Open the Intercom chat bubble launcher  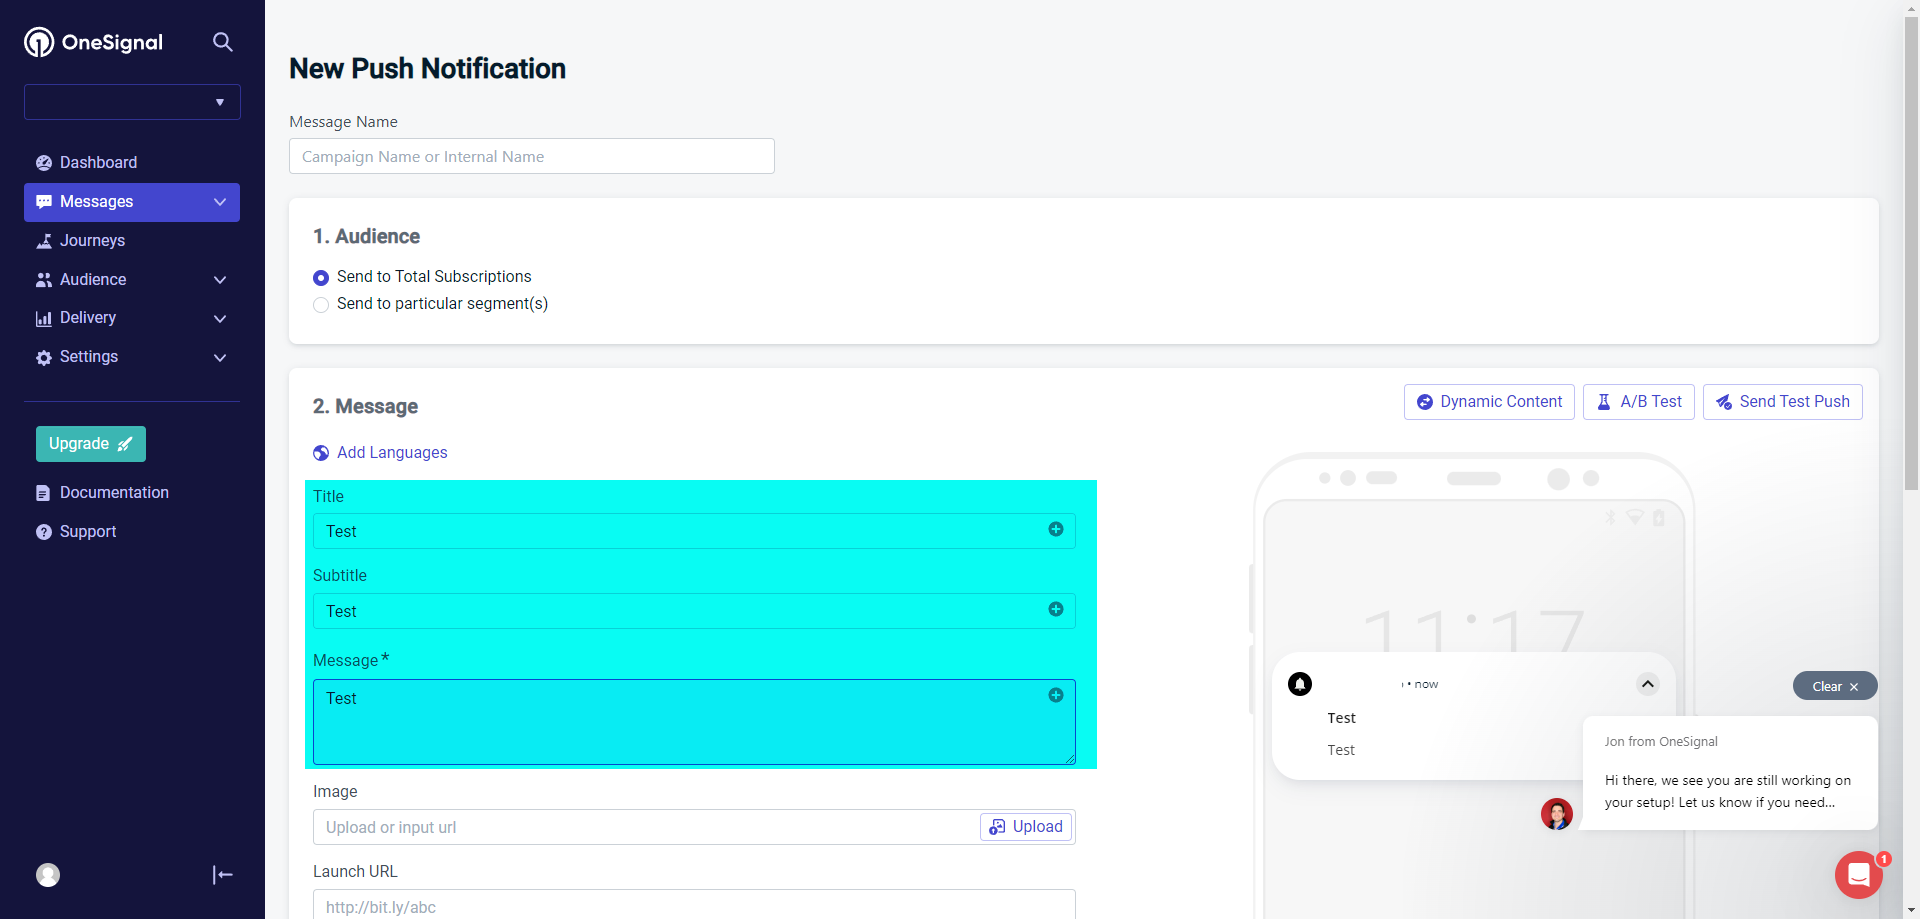[1858, 875]
